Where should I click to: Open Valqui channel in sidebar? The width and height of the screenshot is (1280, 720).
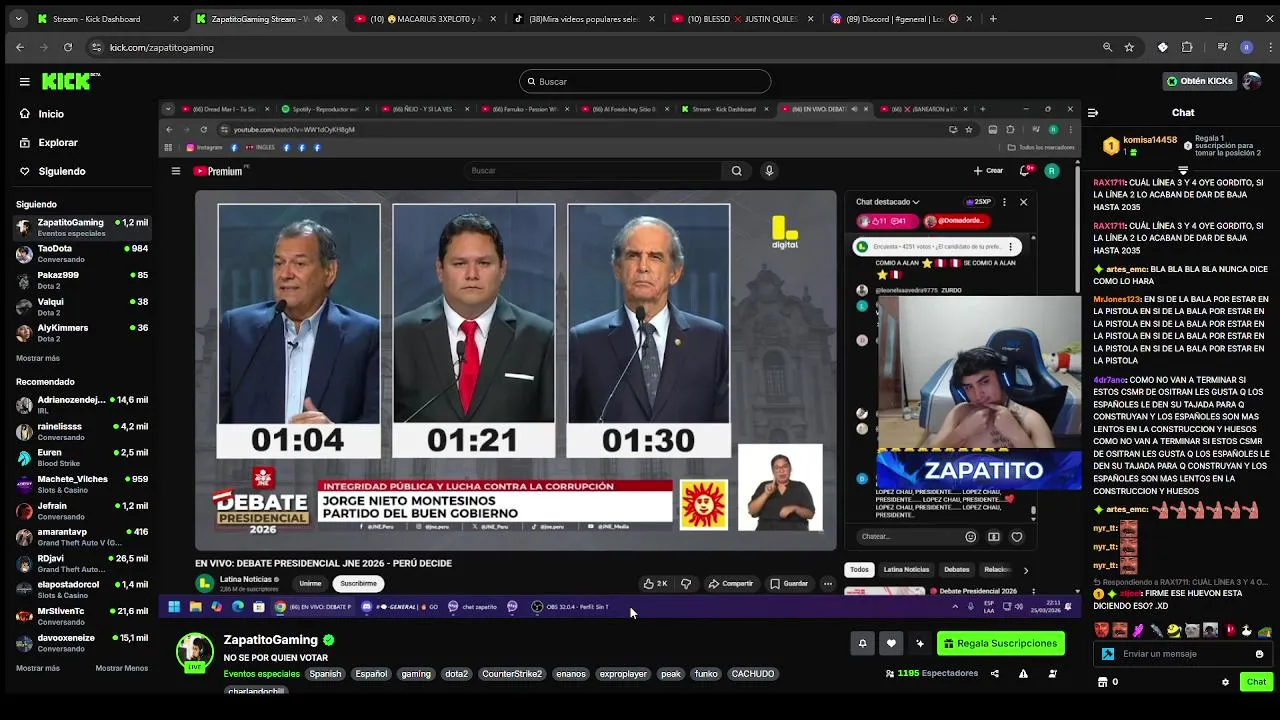tap(82, 306)
